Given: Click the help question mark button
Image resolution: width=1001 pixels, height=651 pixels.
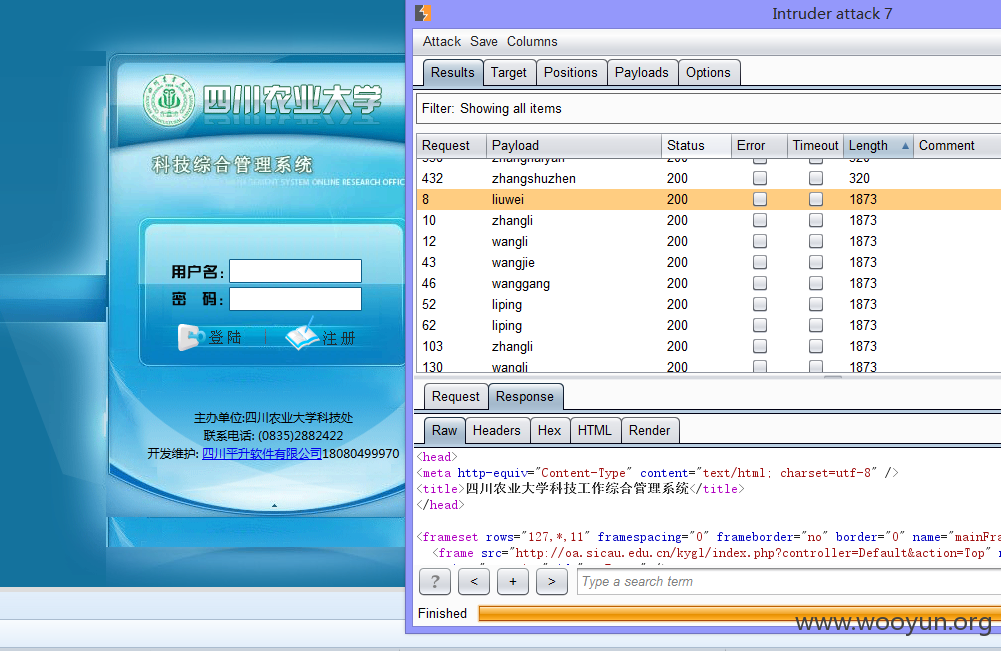Looking at the screenshot, I should 435,581.
